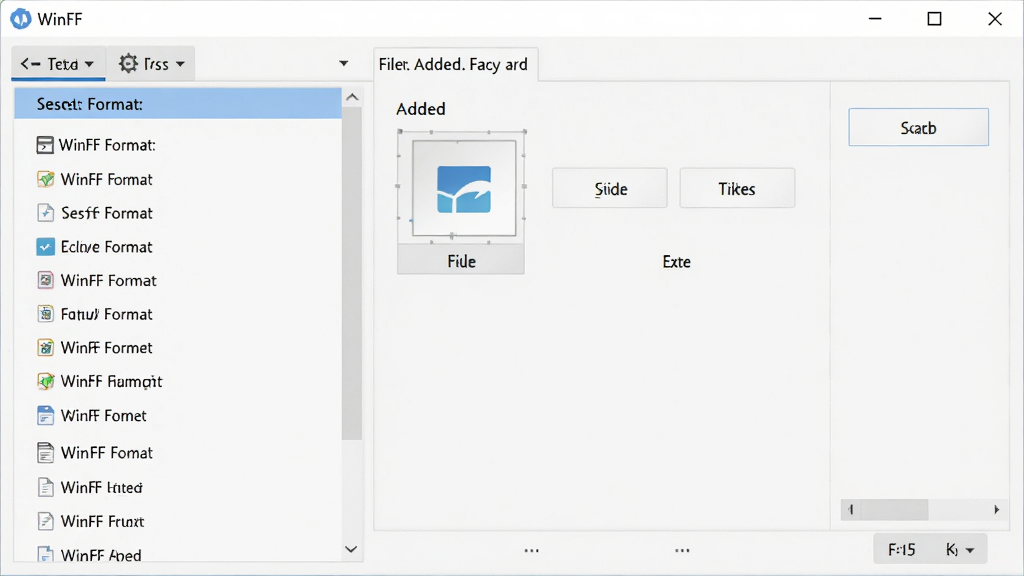The width and height of the screenshot is (1024, 576).
Task: Click the 'F:15' field at bottom right
Action: point(902,550)
